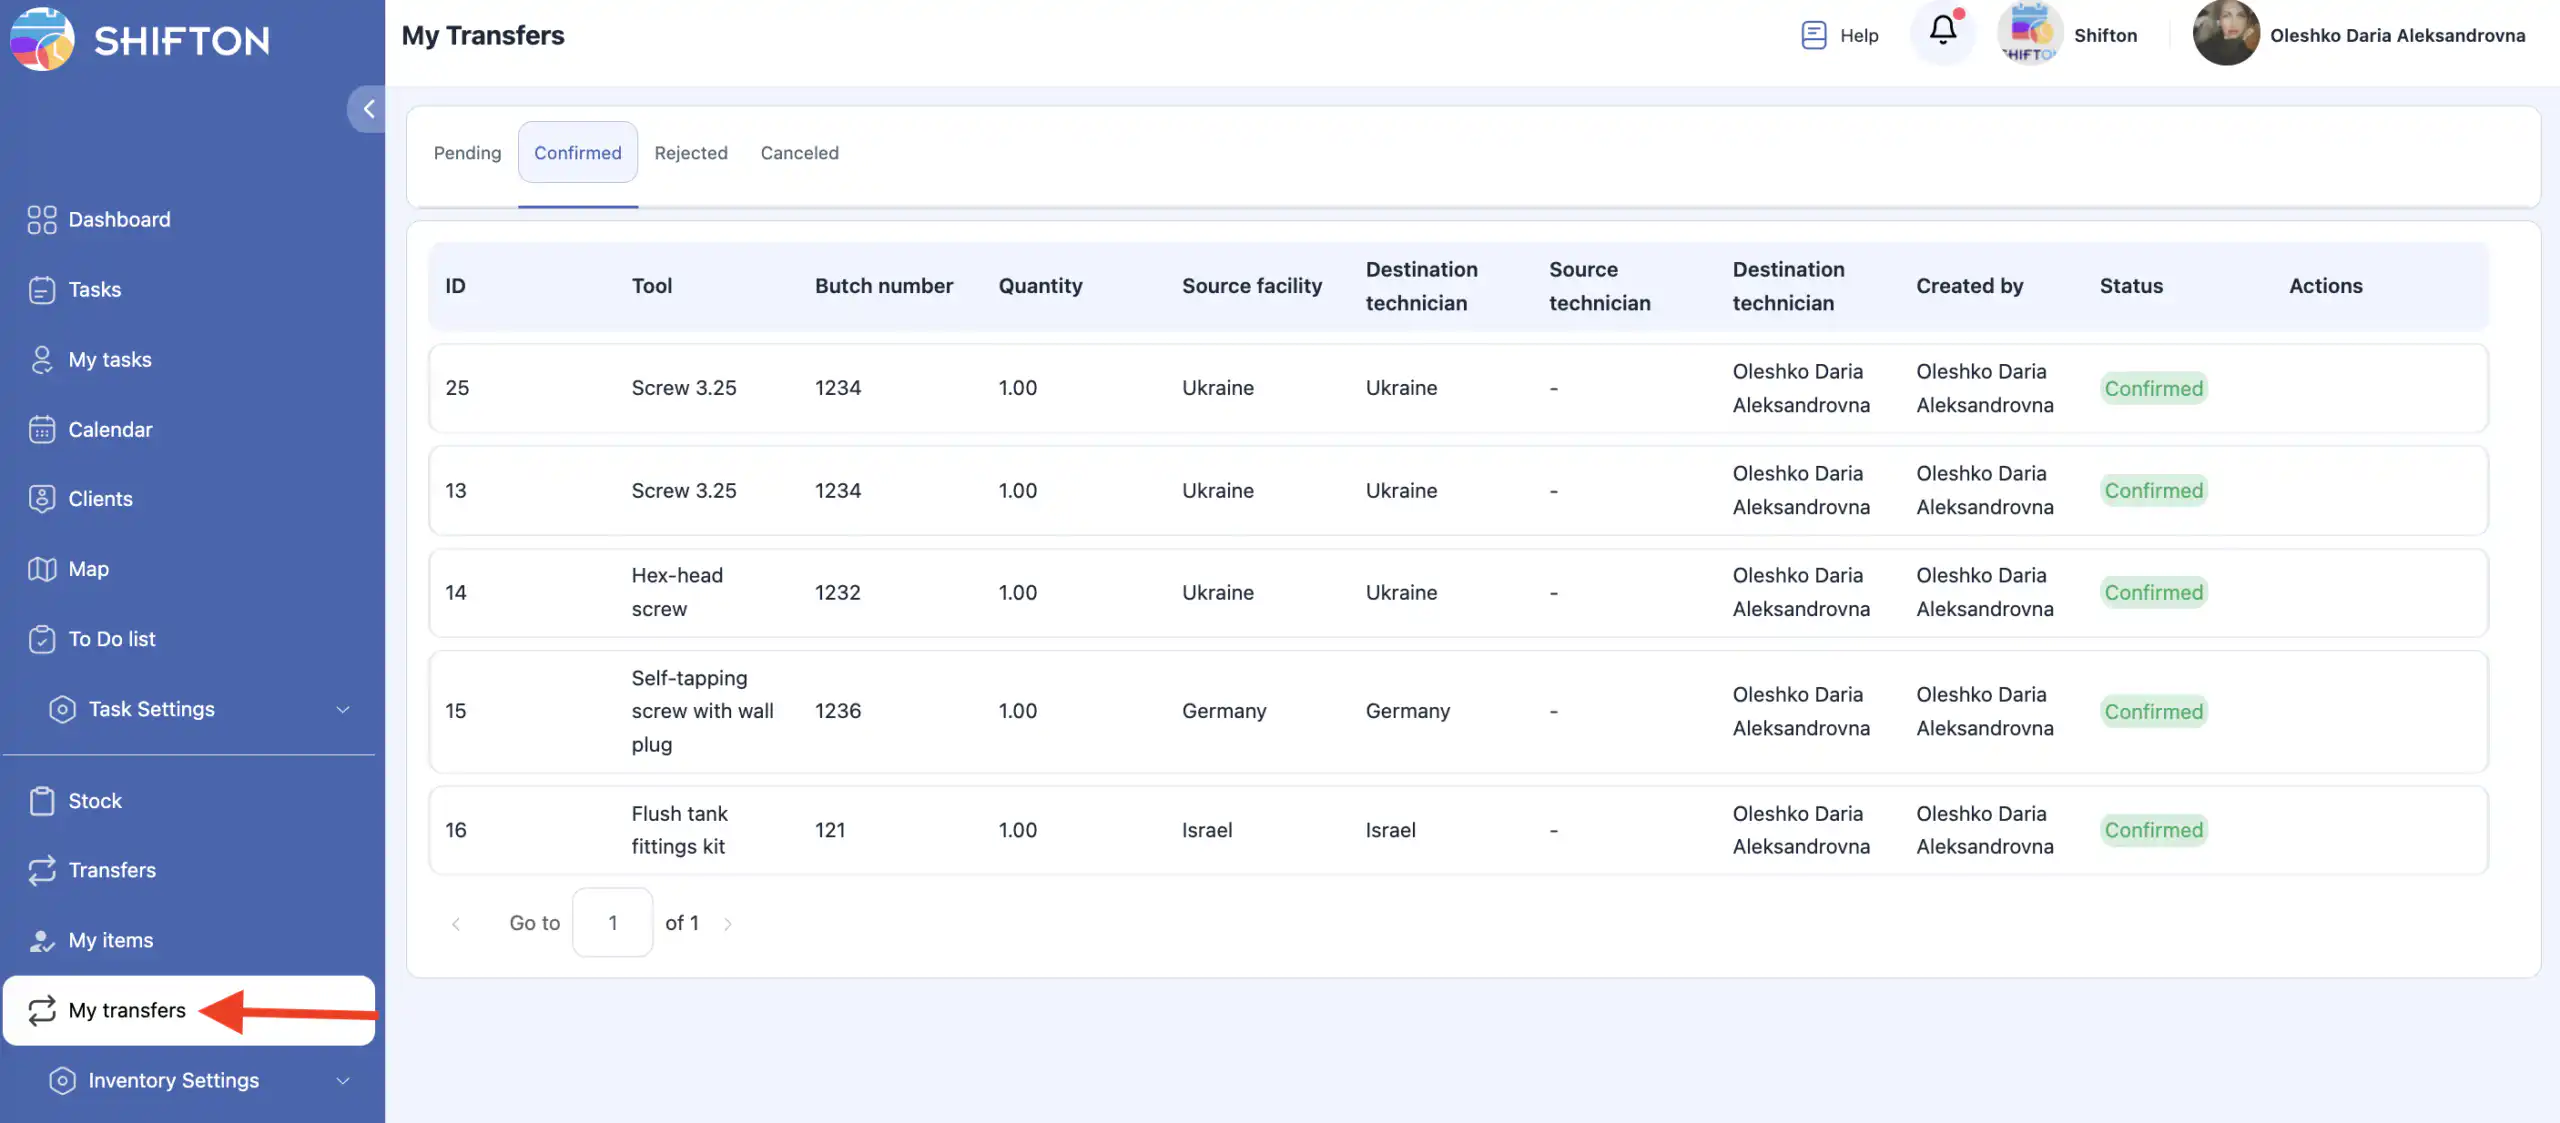This screenshot has width=2560, height=1123.
Task: Click the Clients icon in sidebar
Action: coord(41,498)
